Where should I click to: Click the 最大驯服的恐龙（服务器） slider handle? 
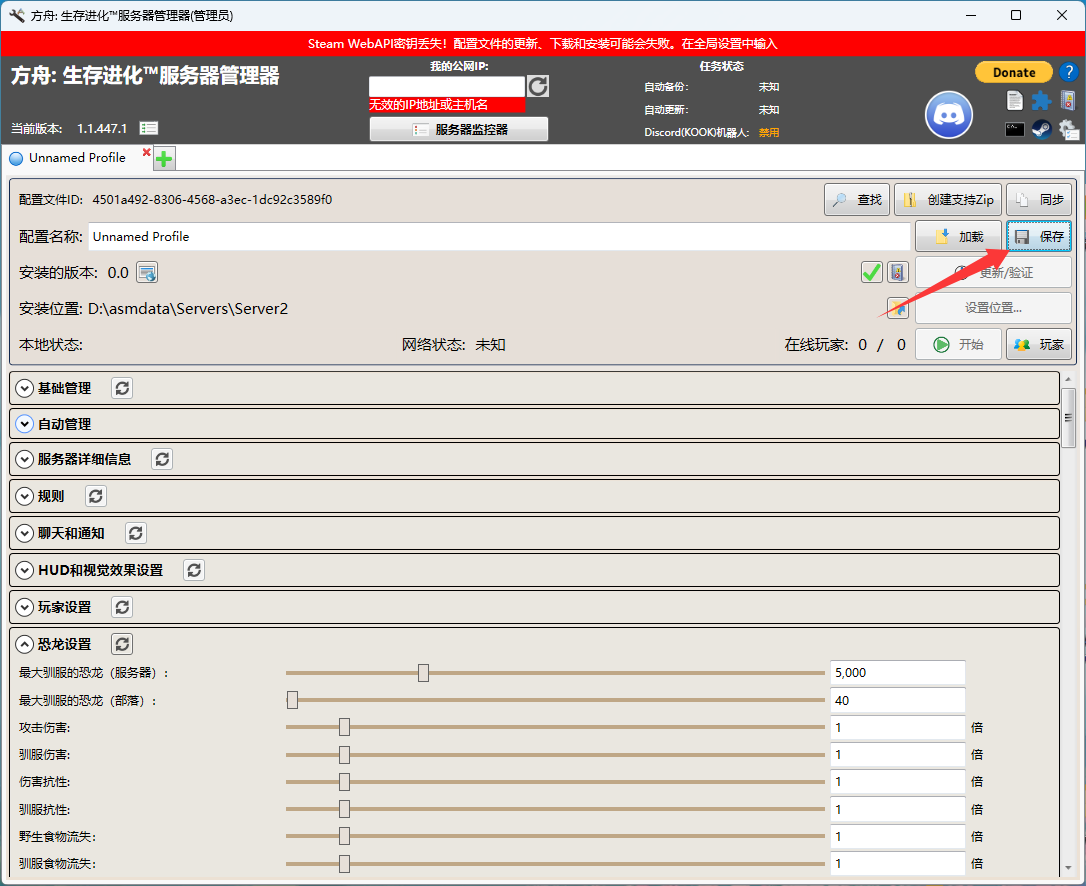point(423,673)
